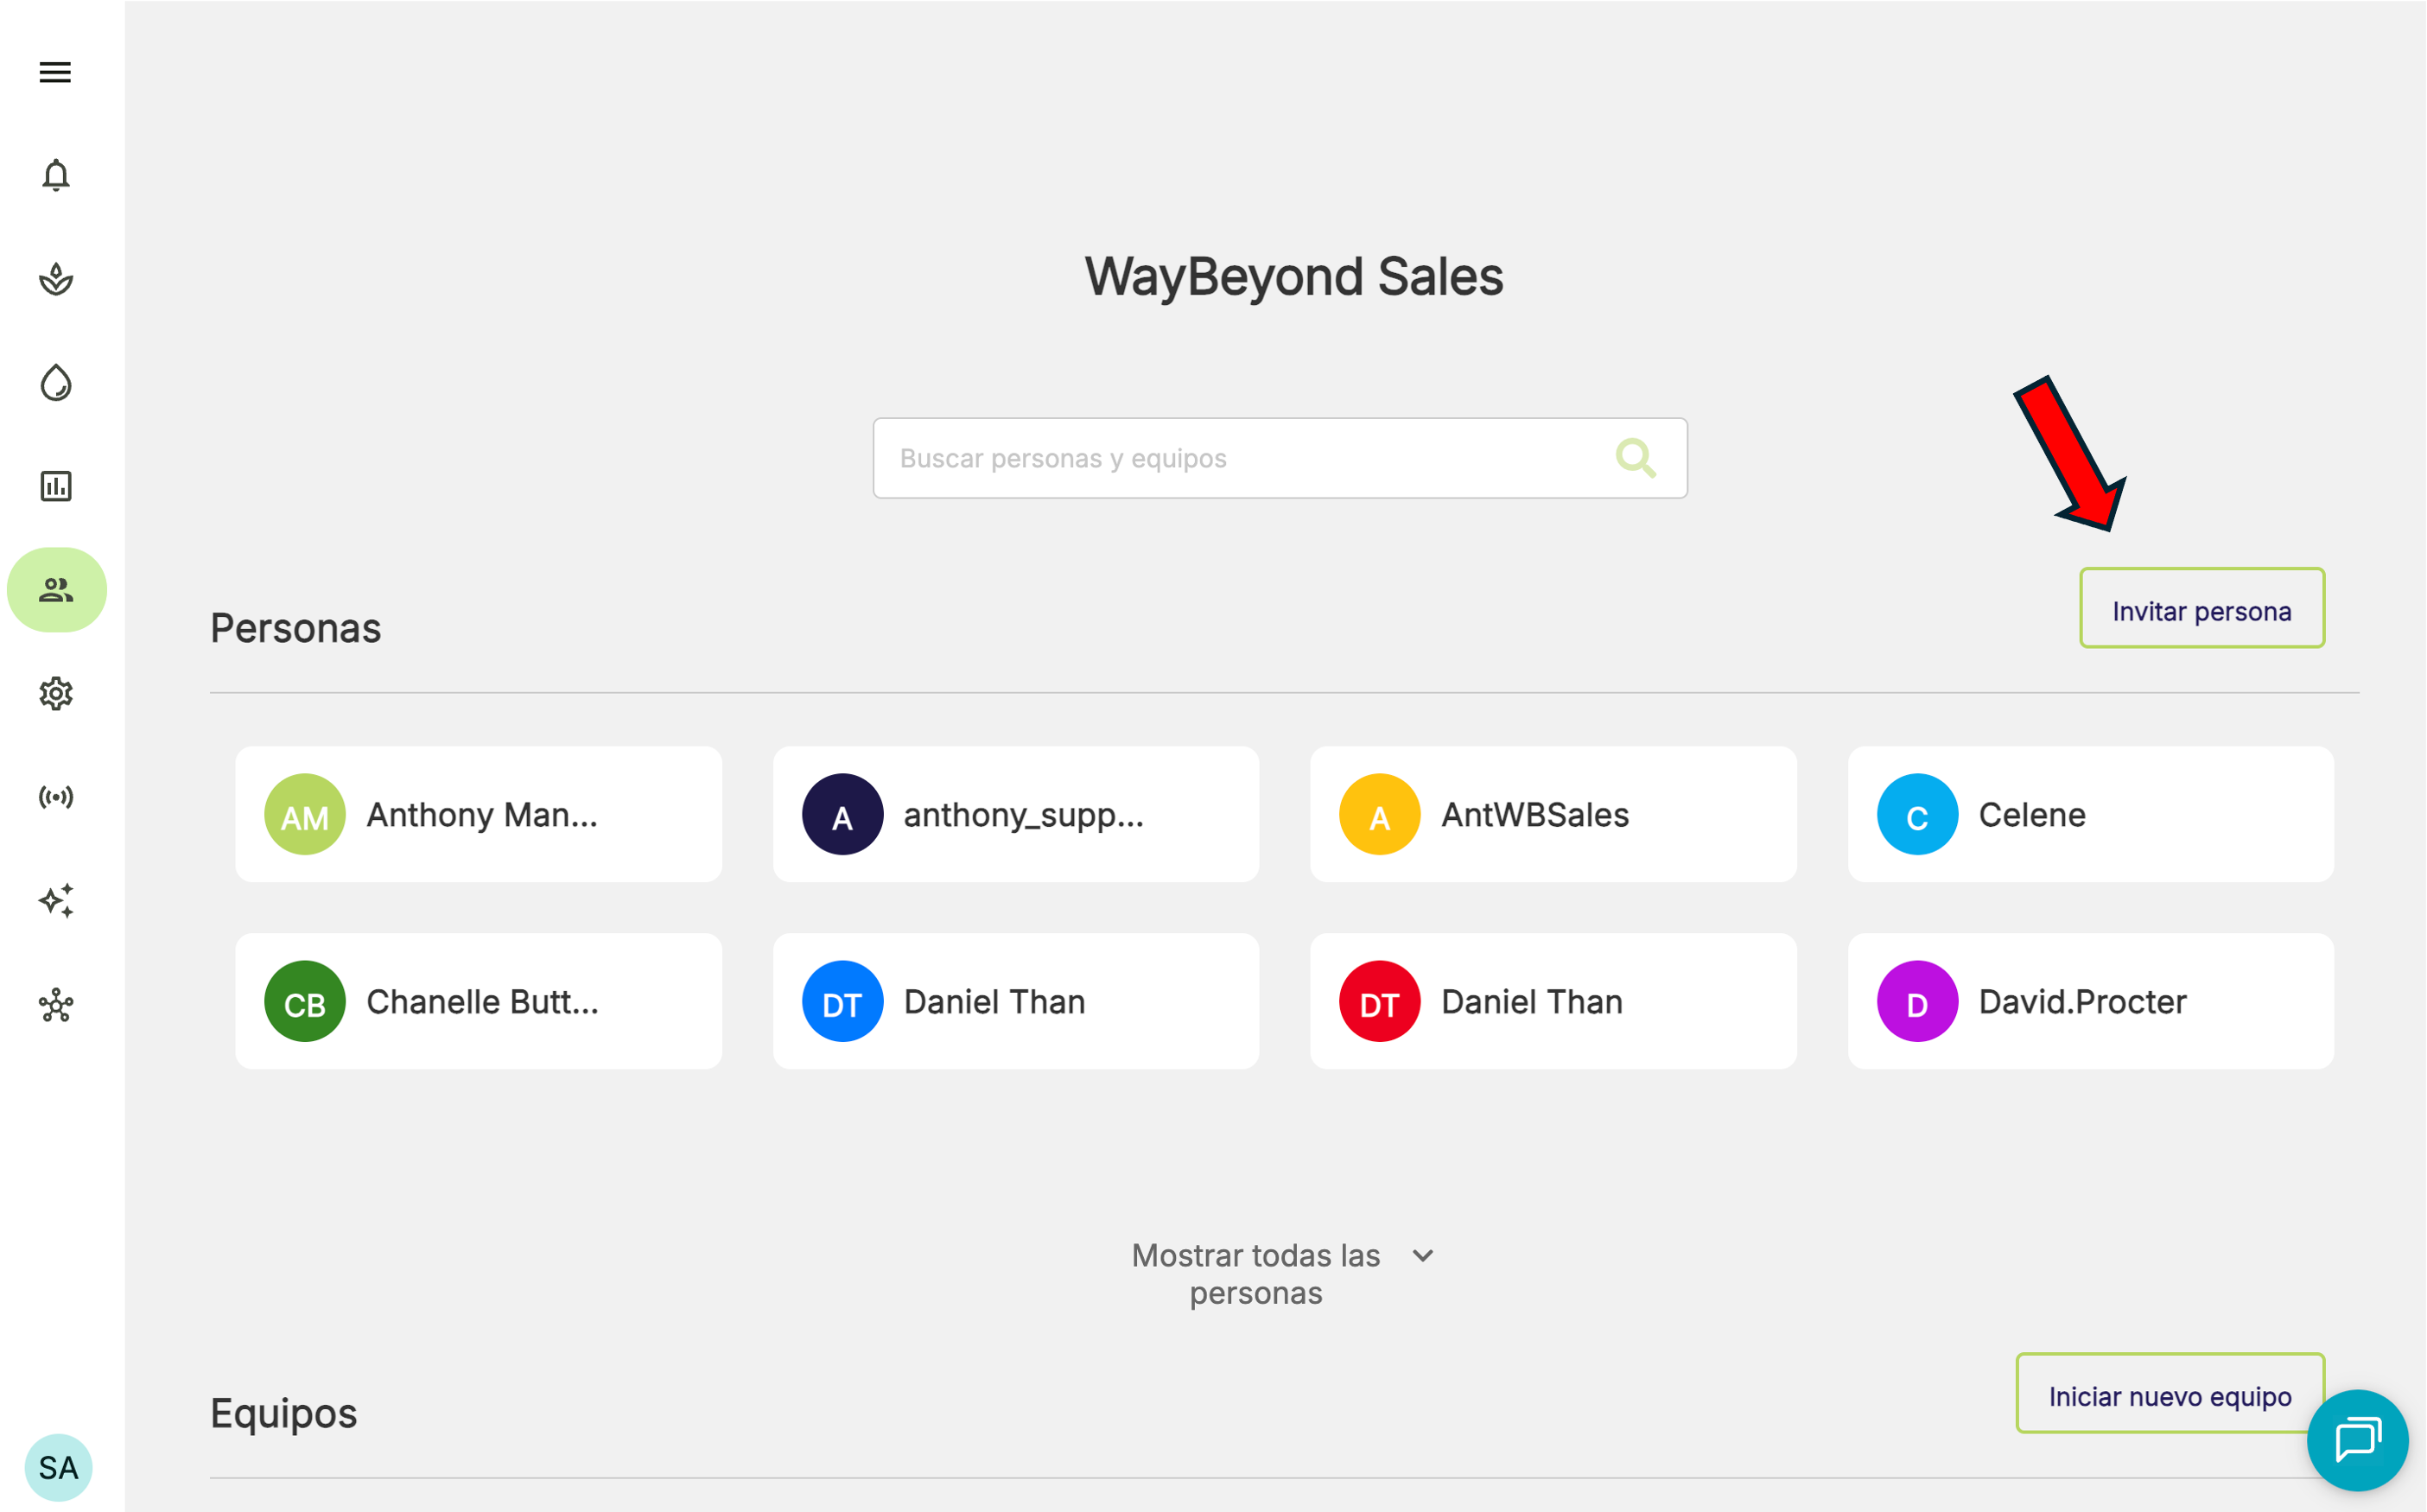Click the chevron next to Mostrar todas
This screenshot has width=2427, height=1512.
point(1423,1256)
